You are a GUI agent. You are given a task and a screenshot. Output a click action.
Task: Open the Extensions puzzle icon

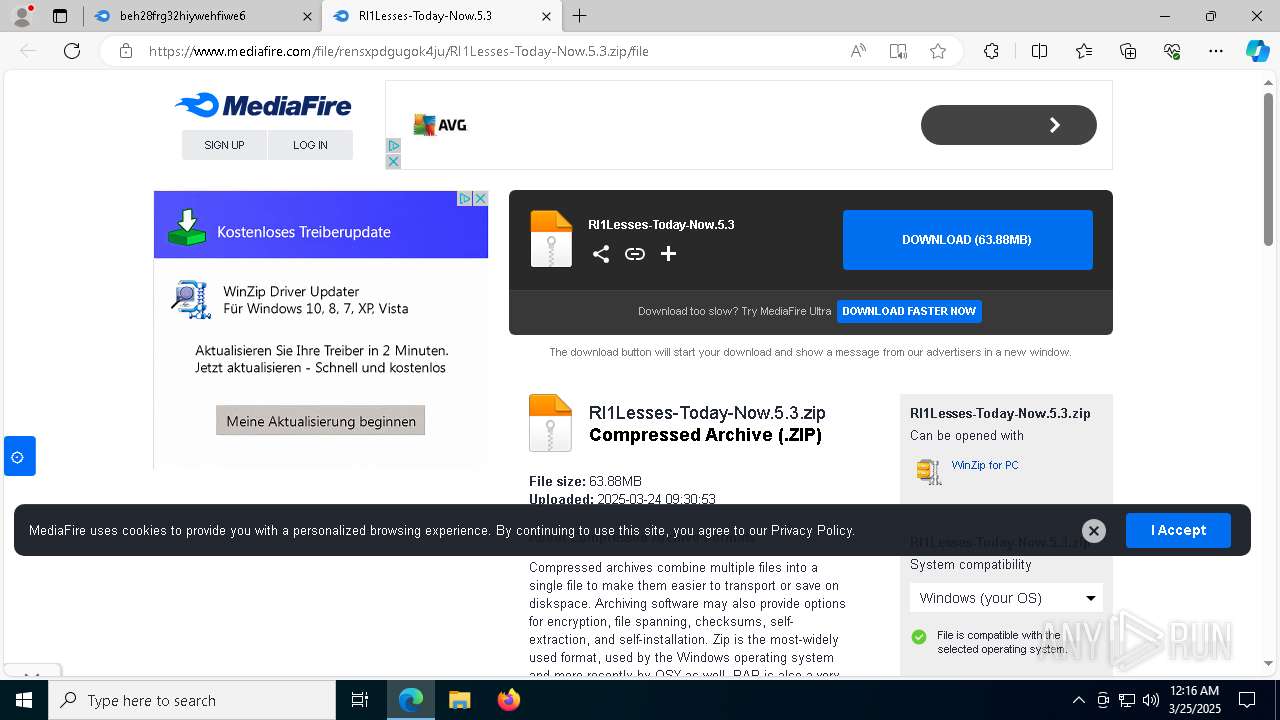[991, 51]
